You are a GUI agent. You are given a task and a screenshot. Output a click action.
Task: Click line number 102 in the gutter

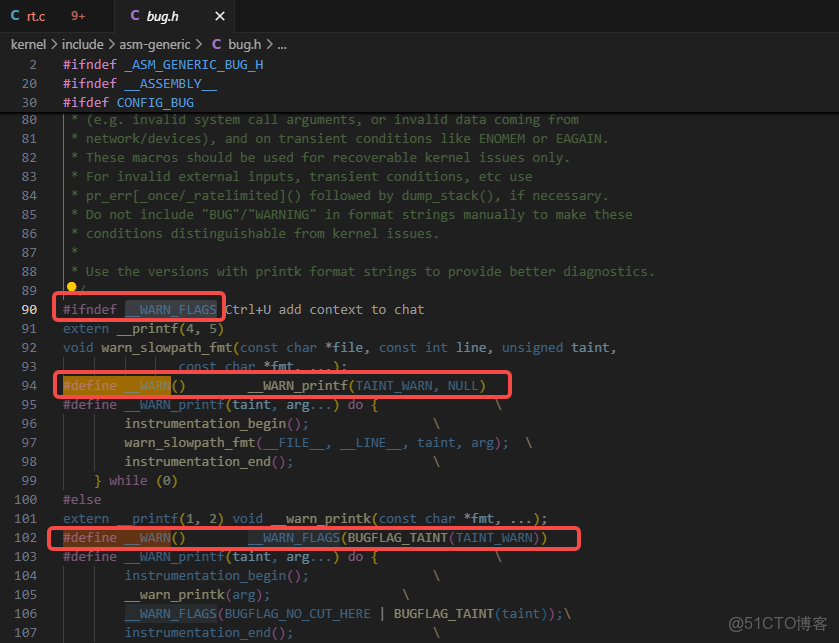click(29, 537)
